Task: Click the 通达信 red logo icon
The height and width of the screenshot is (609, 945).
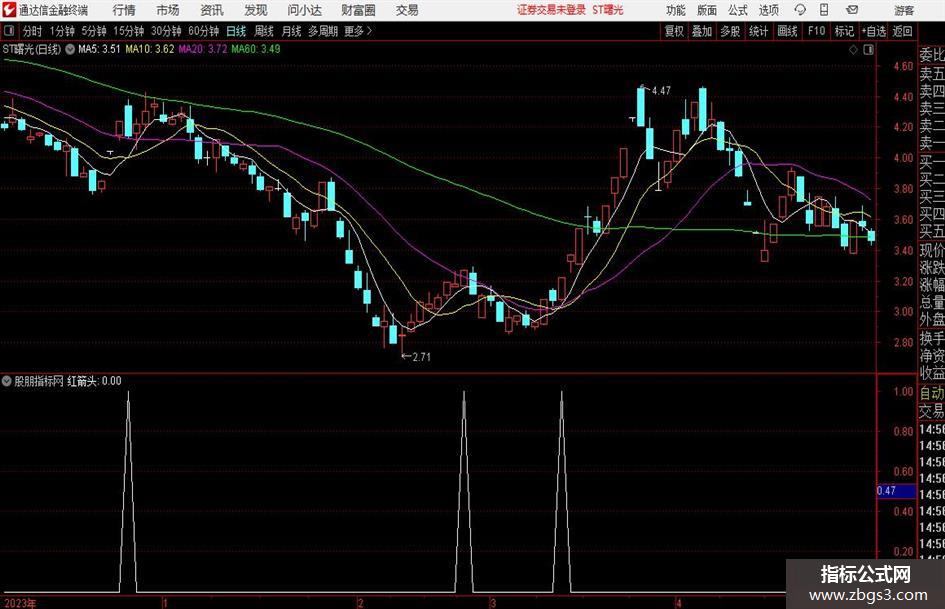Action: coord(9,10)
